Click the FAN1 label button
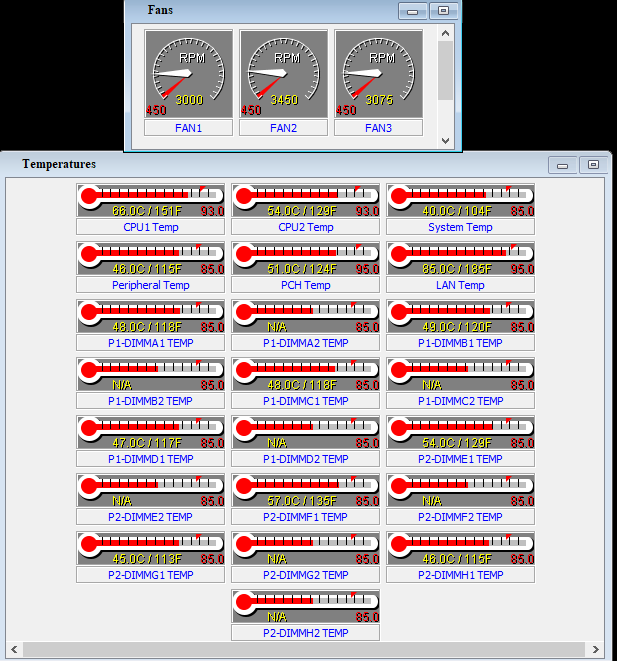Image resolution: width=617 pixels, height=661 pixels. click(x=188, y=128)
